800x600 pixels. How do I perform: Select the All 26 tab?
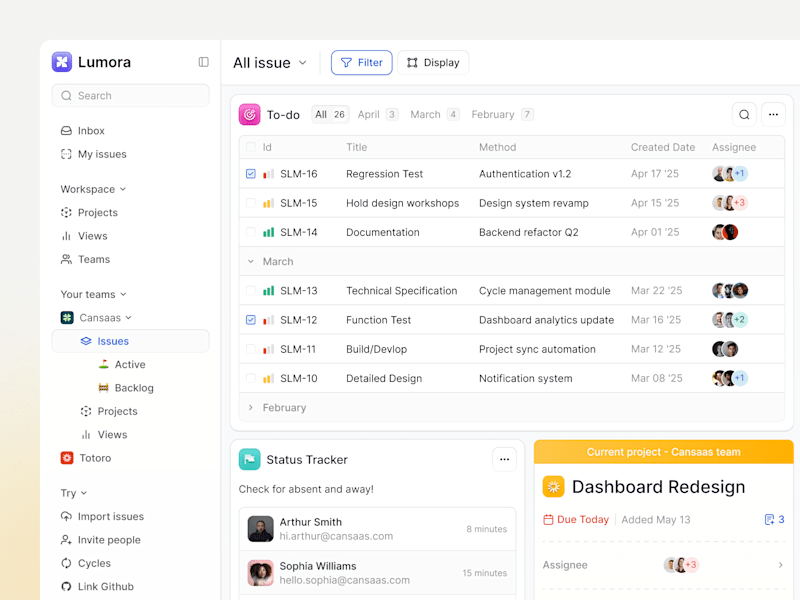click(x=330, y=114)
